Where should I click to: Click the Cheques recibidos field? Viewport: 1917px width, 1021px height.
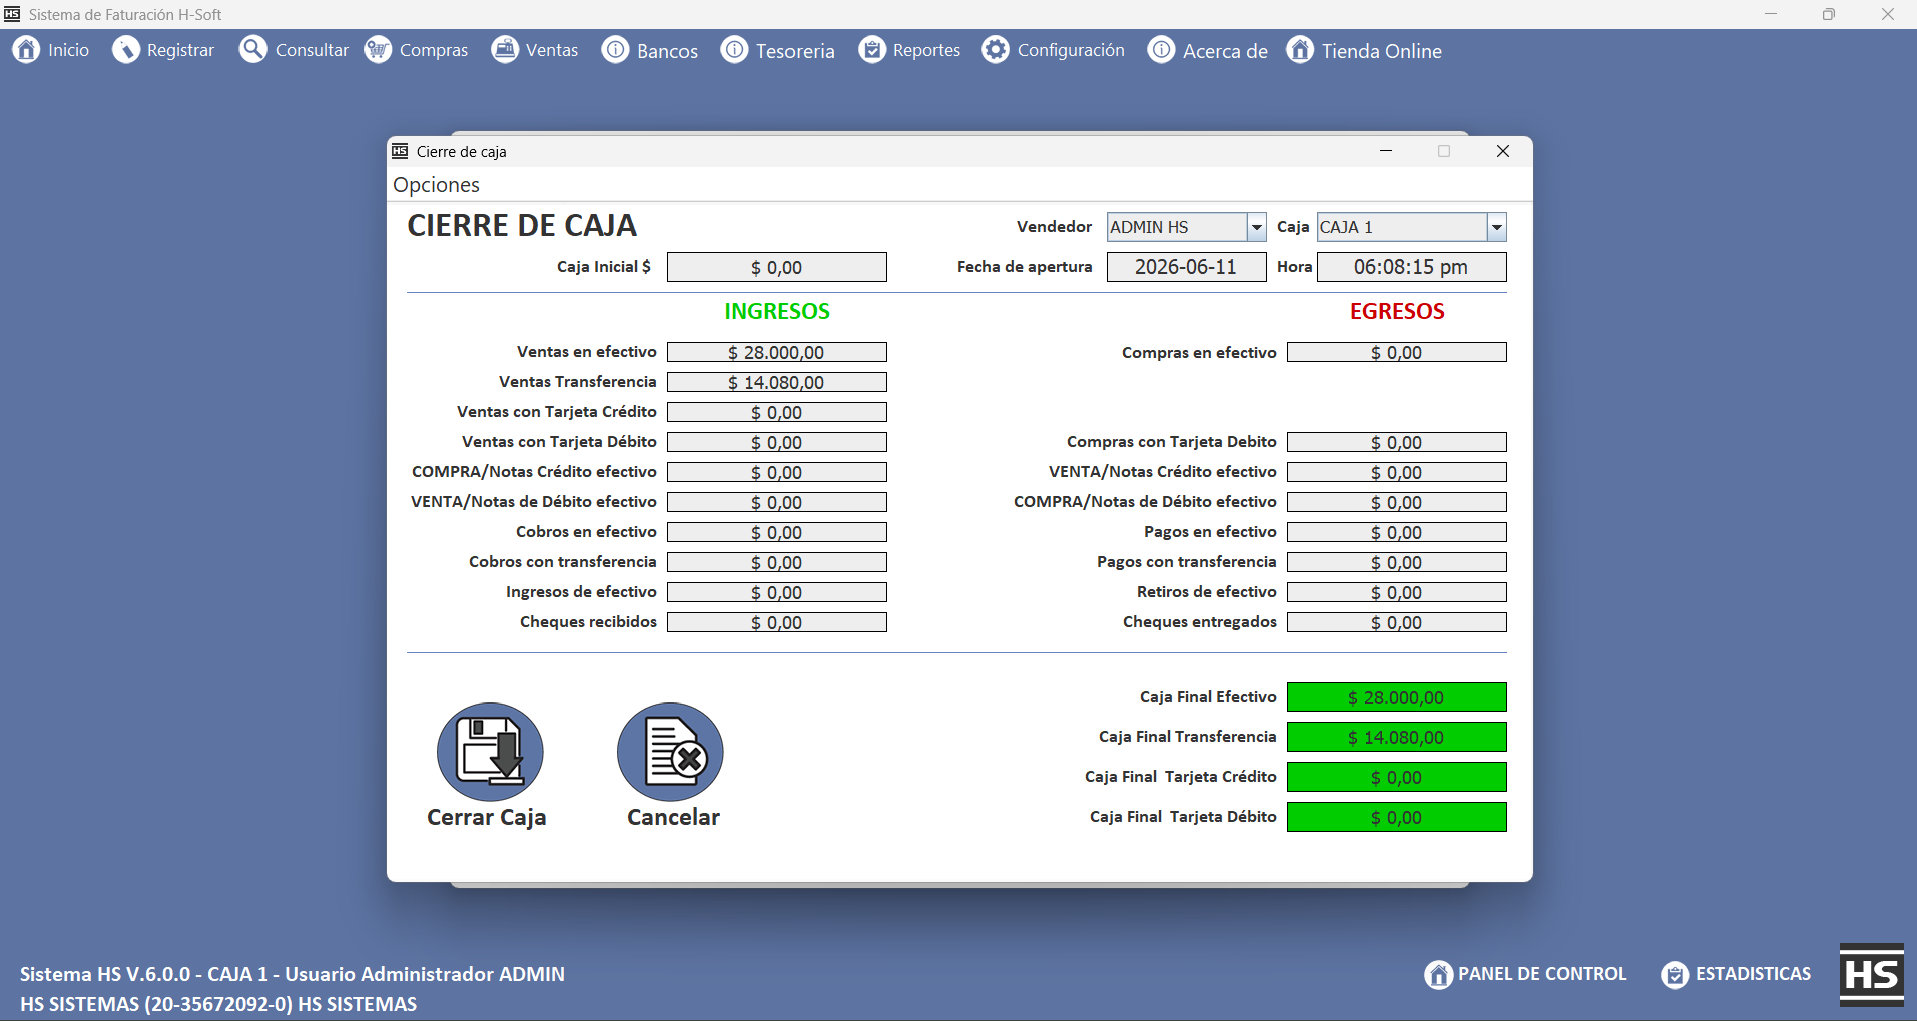(x=777, y=622)
